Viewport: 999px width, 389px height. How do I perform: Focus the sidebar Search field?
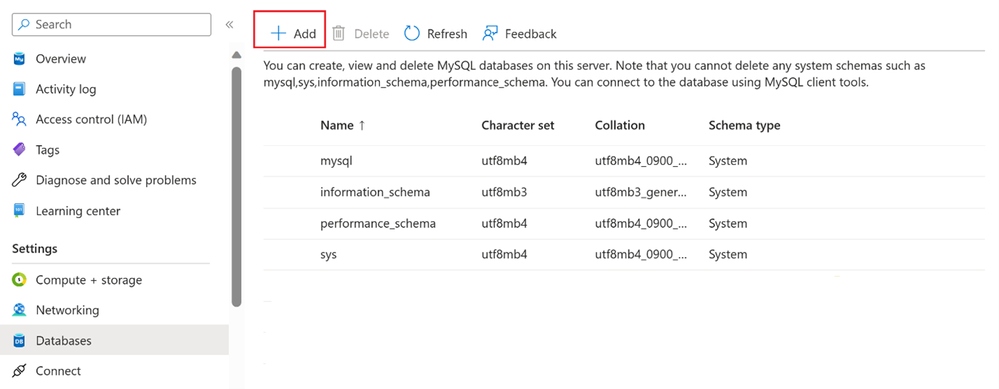(111, 24)
